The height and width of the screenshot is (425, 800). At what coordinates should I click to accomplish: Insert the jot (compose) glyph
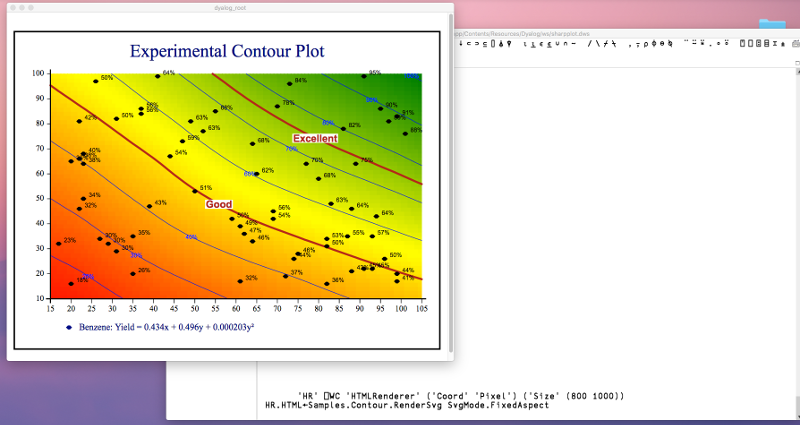tap(718, 44)
